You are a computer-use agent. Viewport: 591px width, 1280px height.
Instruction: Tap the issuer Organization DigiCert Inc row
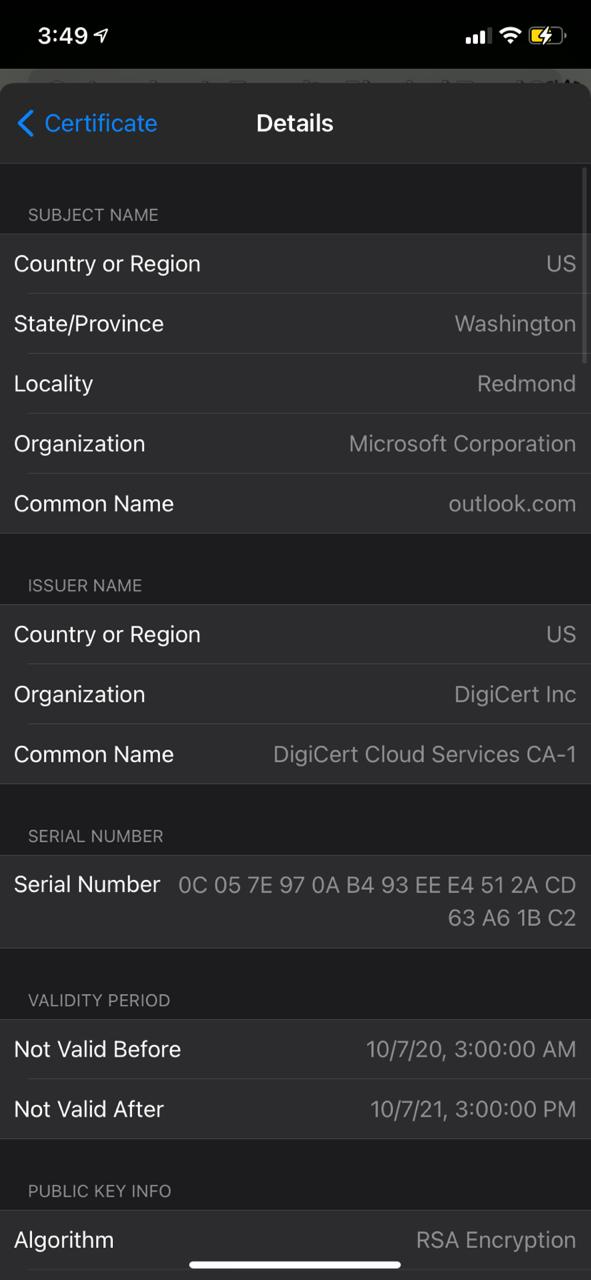(295, 695)
